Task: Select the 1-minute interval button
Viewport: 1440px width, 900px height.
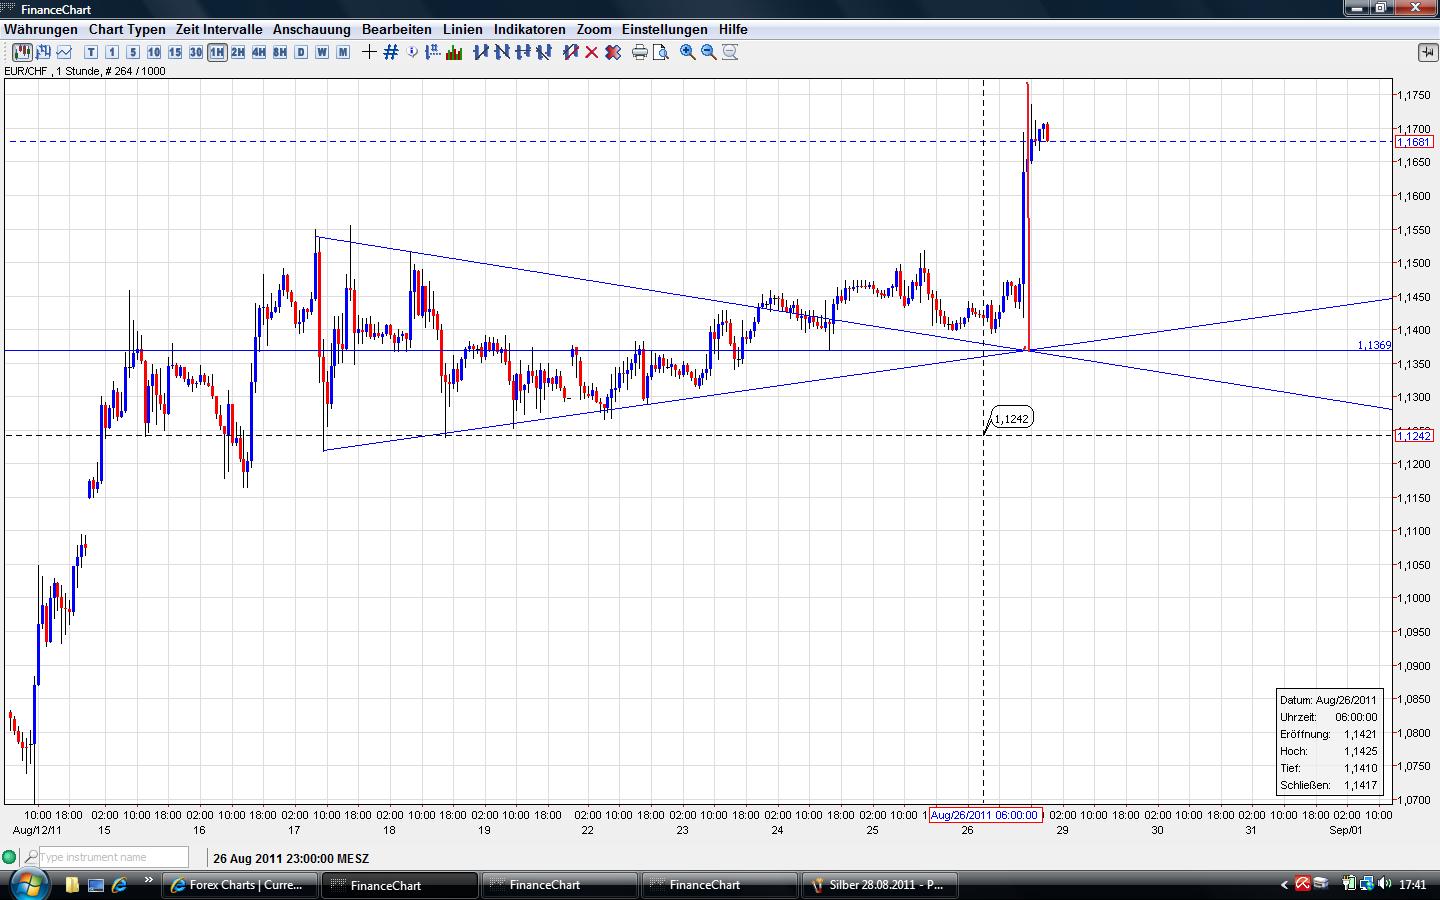Action: (112, 52)
